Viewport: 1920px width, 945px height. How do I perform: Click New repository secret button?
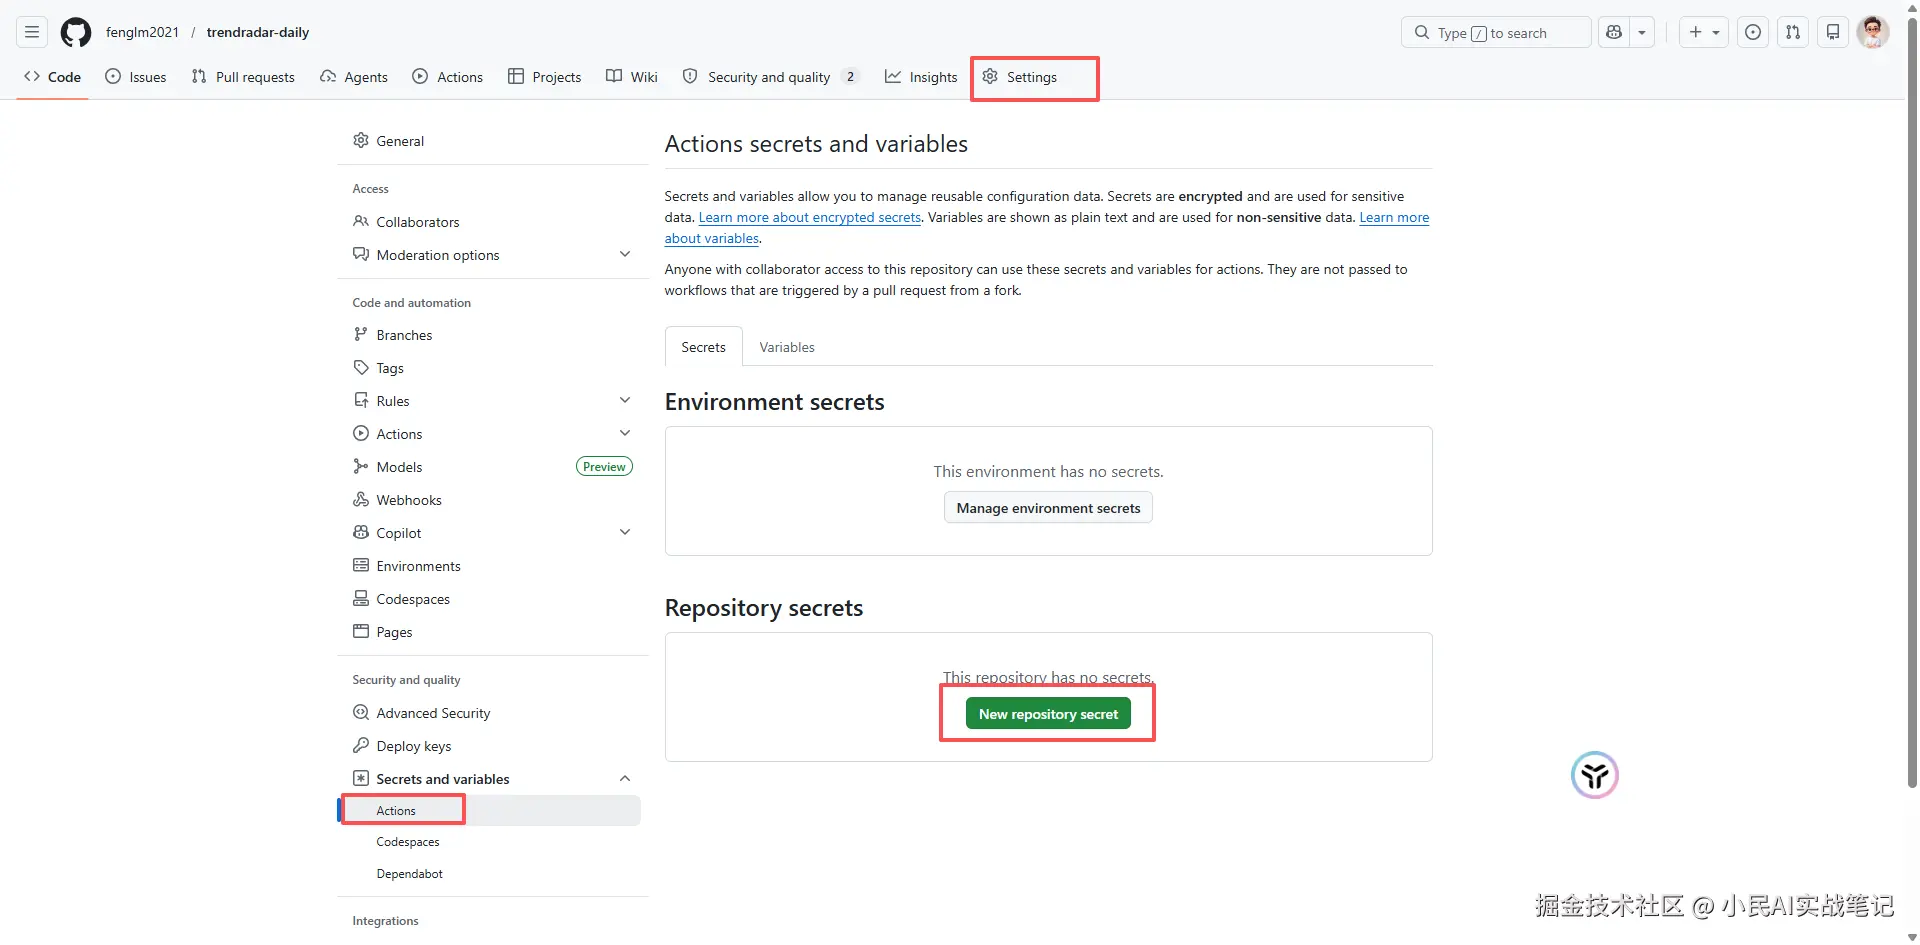click(1048, 714)
